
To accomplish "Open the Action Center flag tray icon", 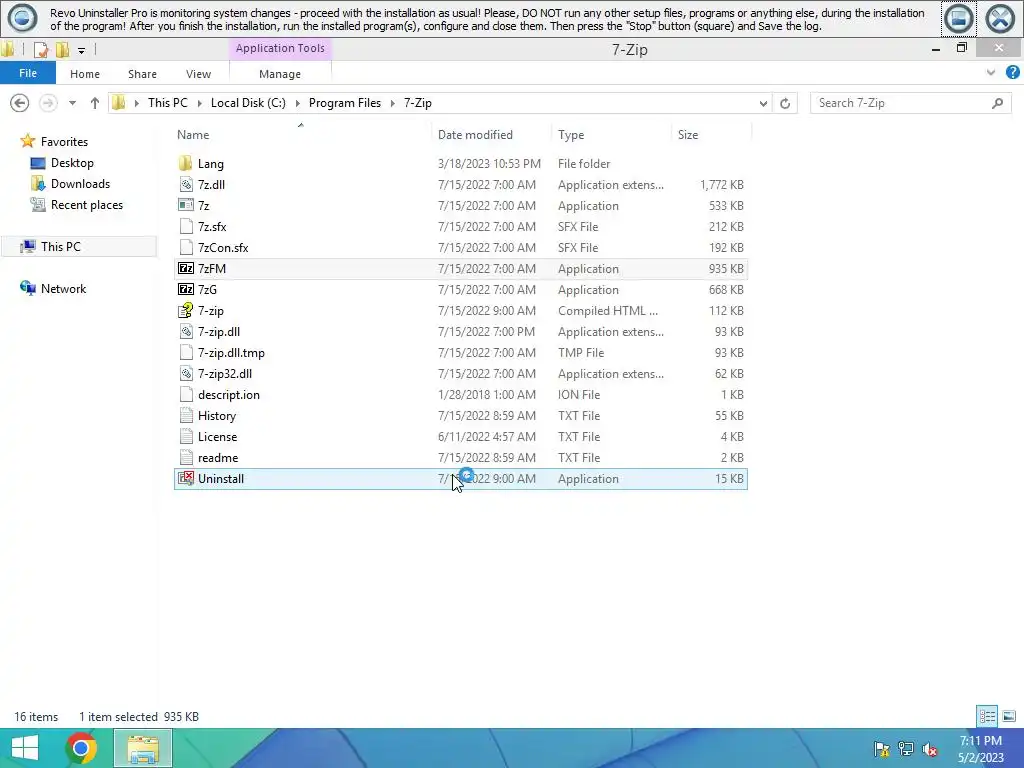I will coord(881,749).
